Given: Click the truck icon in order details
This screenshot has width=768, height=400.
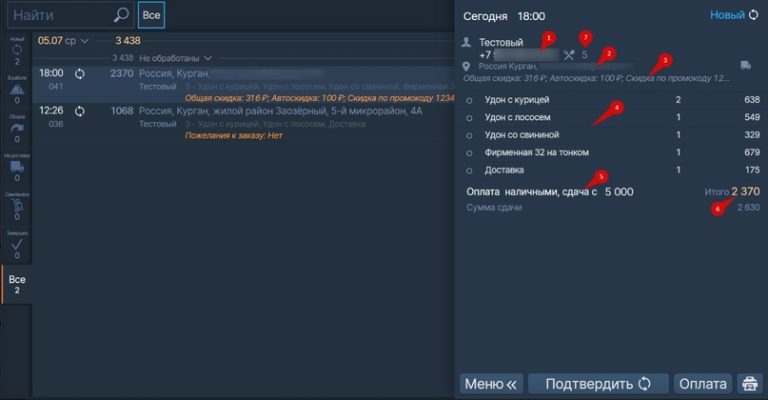Looking at the screenshot, I should (745, 66).
